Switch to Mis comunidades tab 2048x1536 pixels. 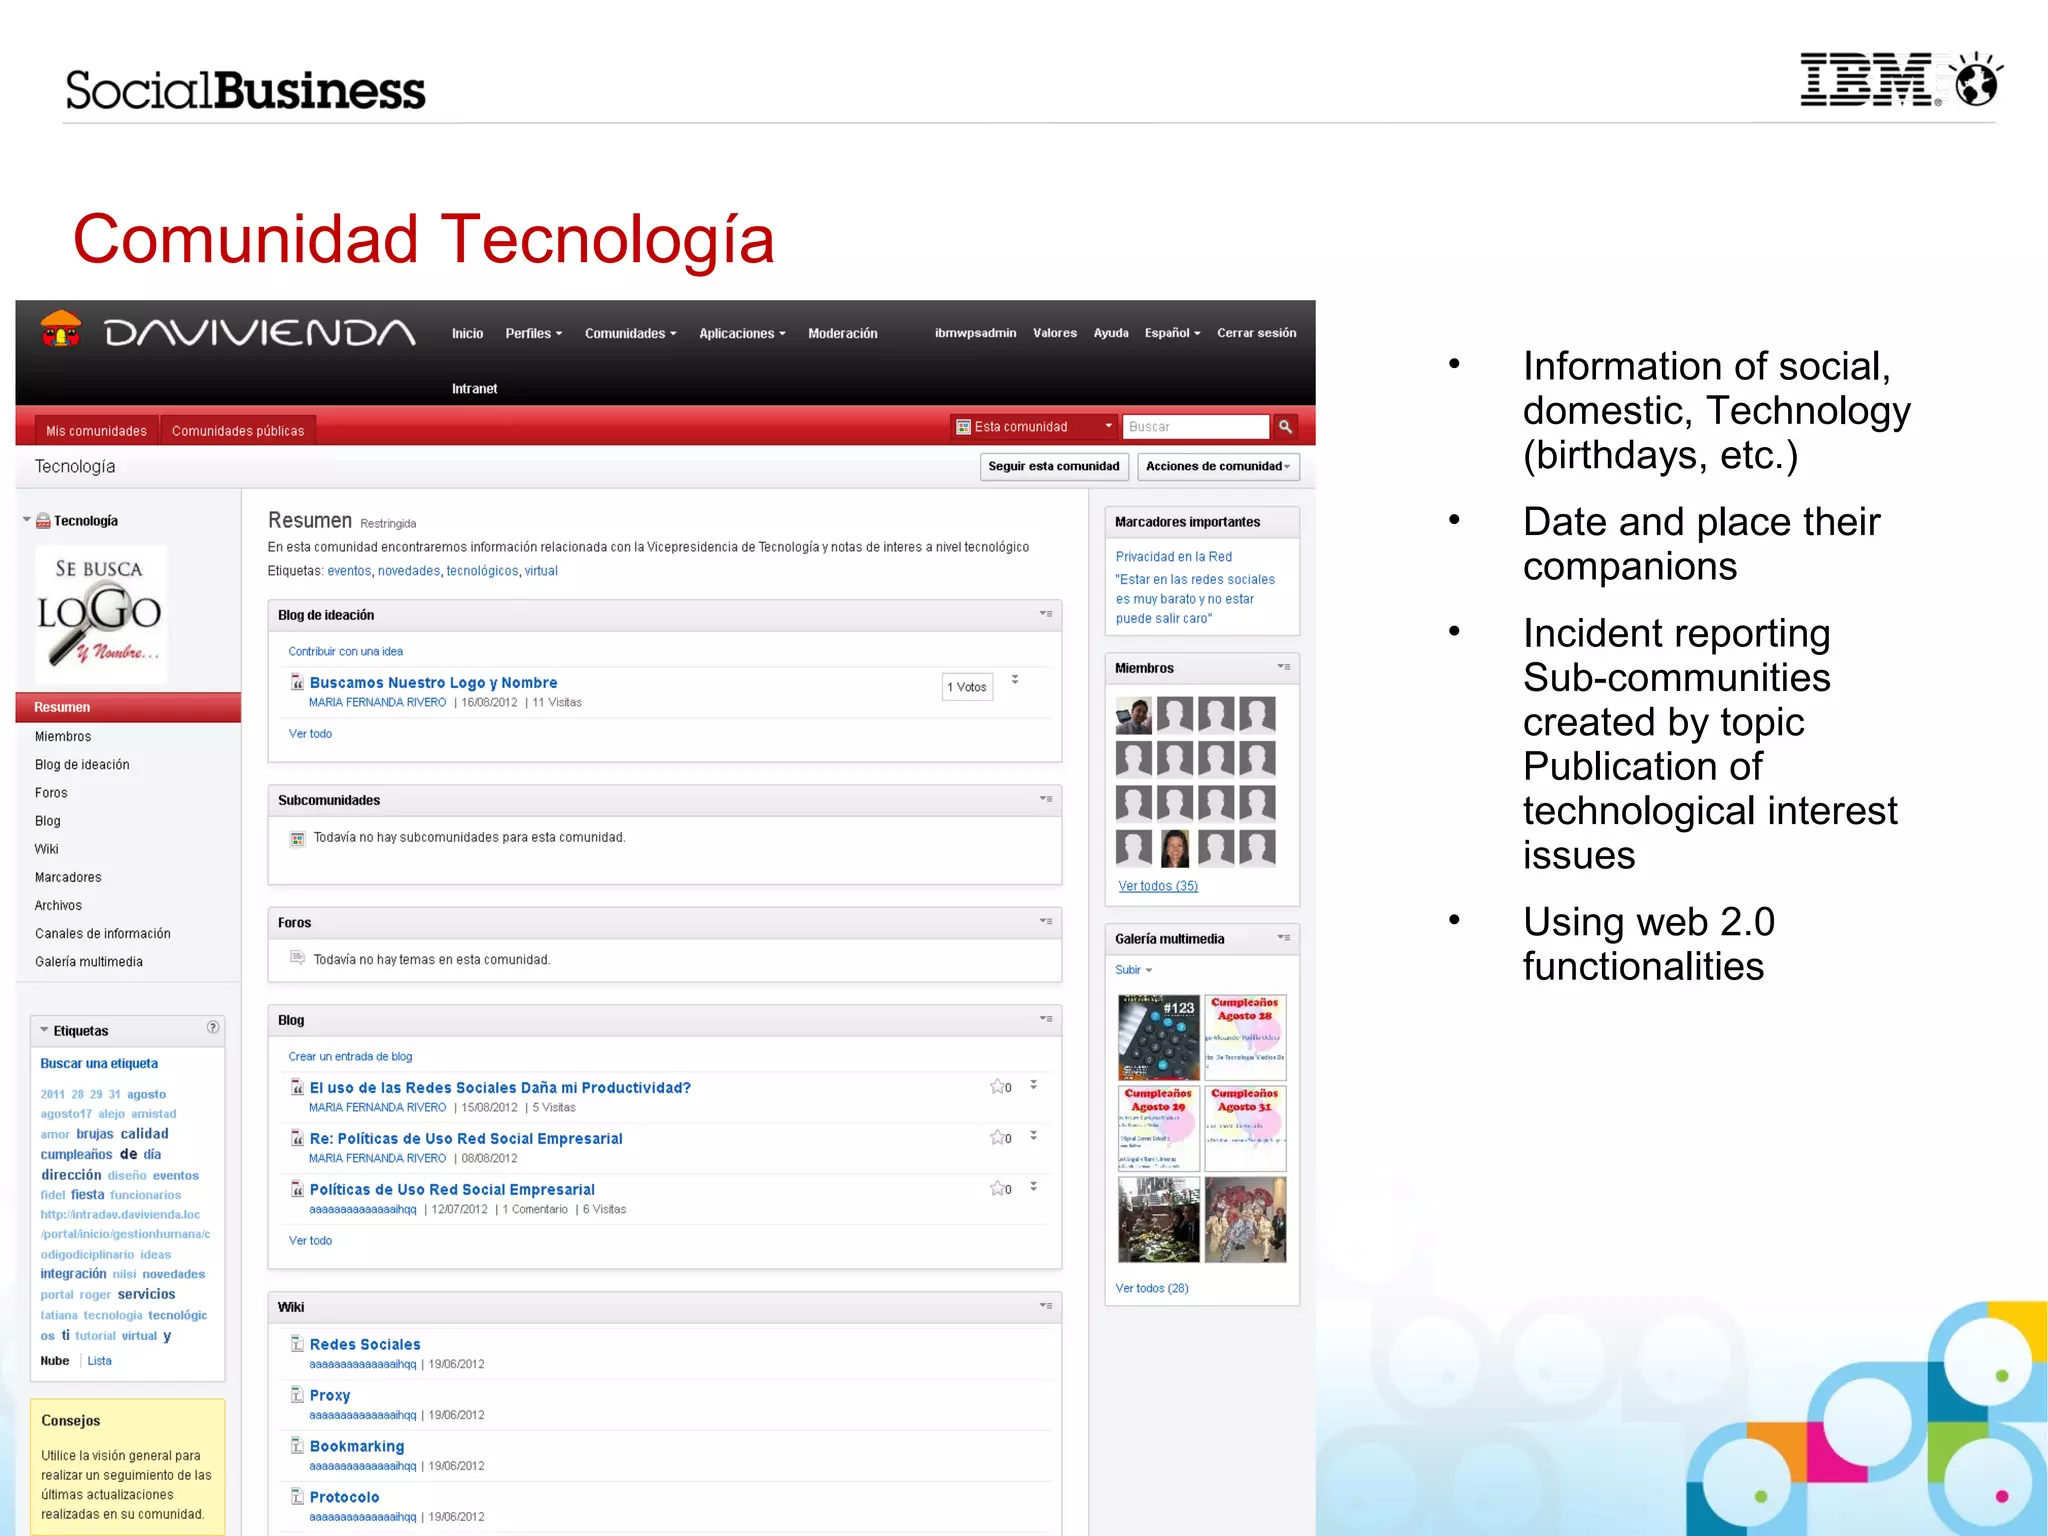(x=96, y=431)
